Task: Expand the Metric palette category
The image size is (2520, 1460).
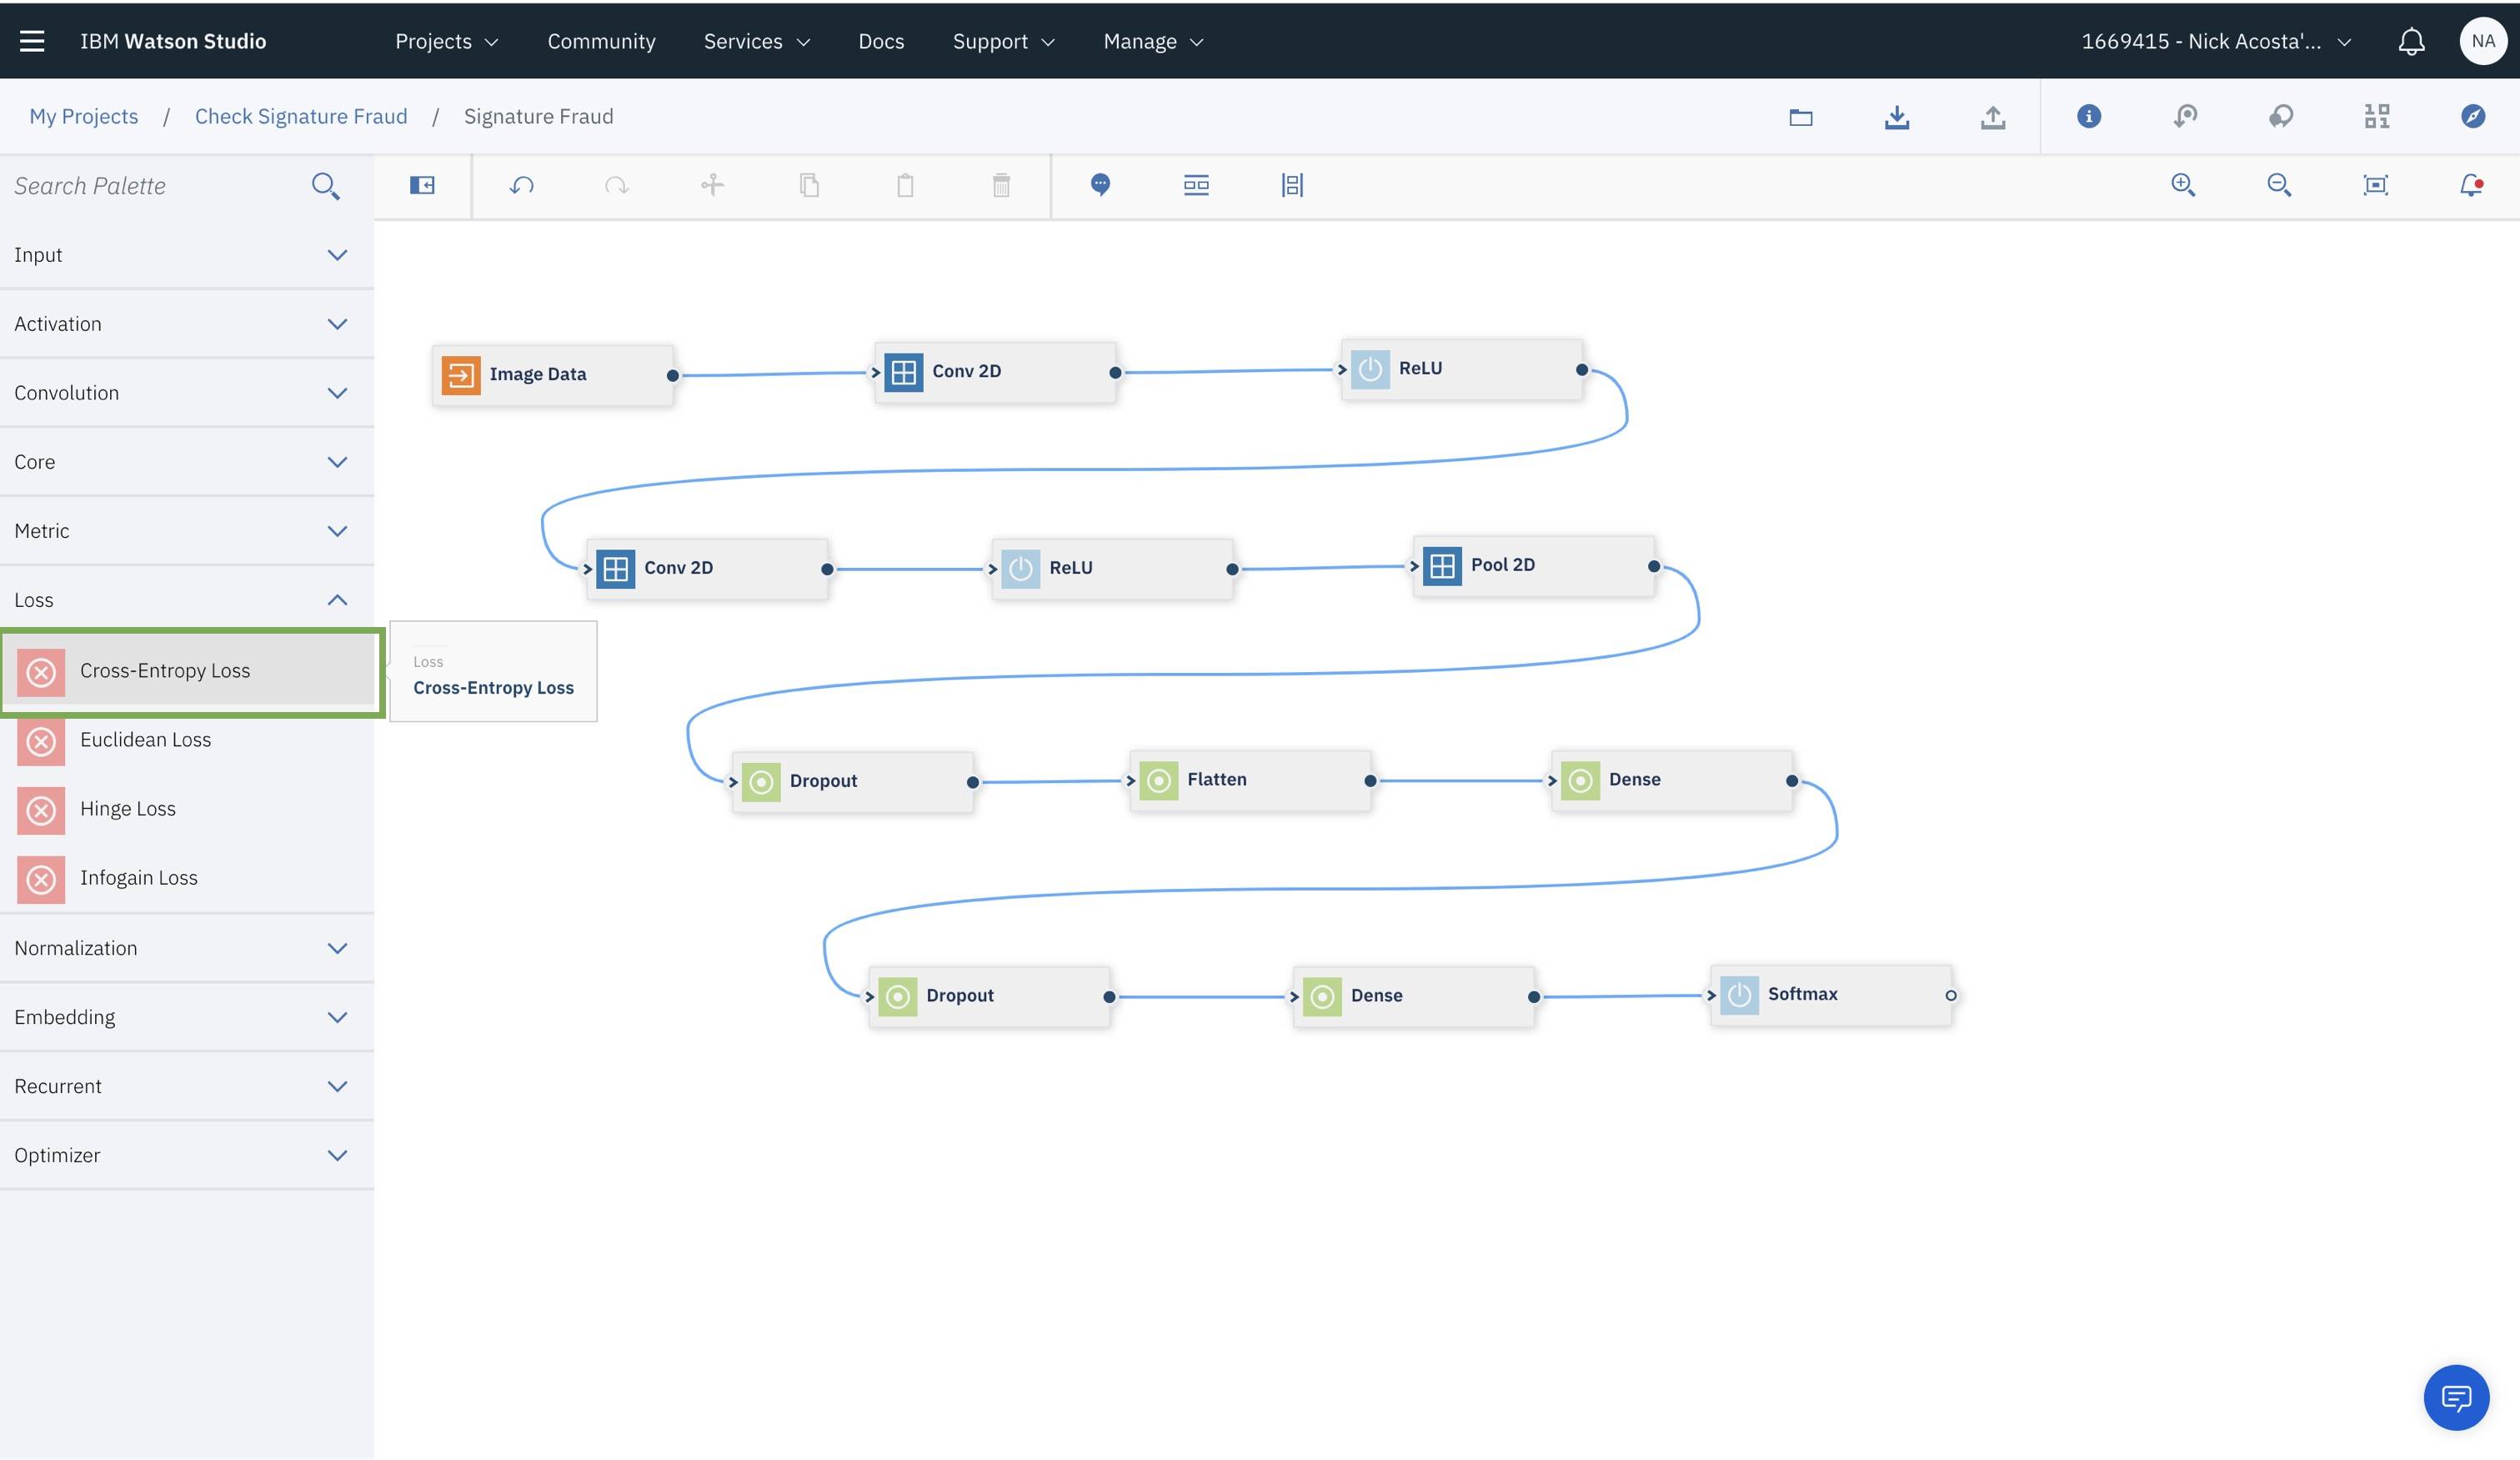Action: (x=187, y=531)
